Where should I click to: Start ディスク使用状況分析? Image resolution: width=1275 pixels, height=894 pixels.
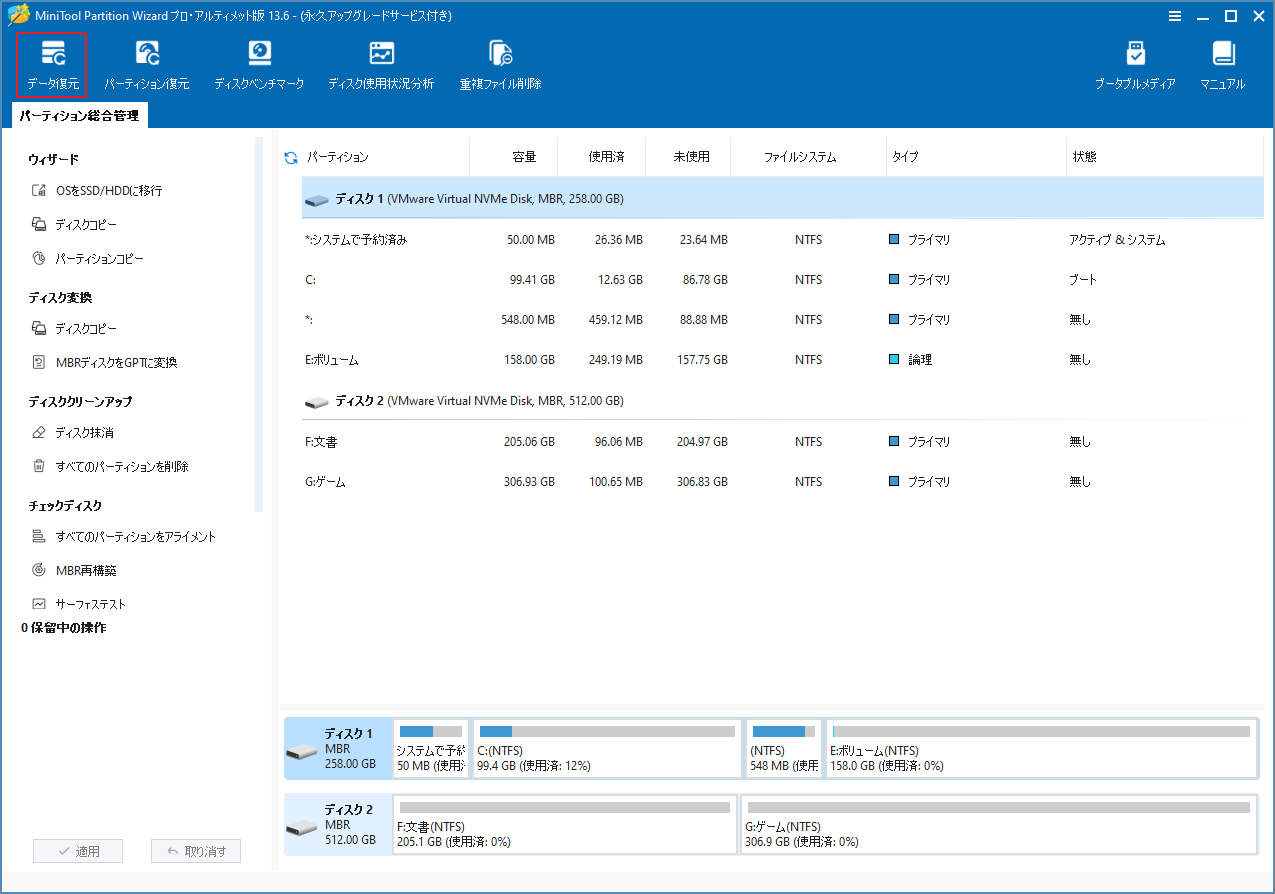381,63
